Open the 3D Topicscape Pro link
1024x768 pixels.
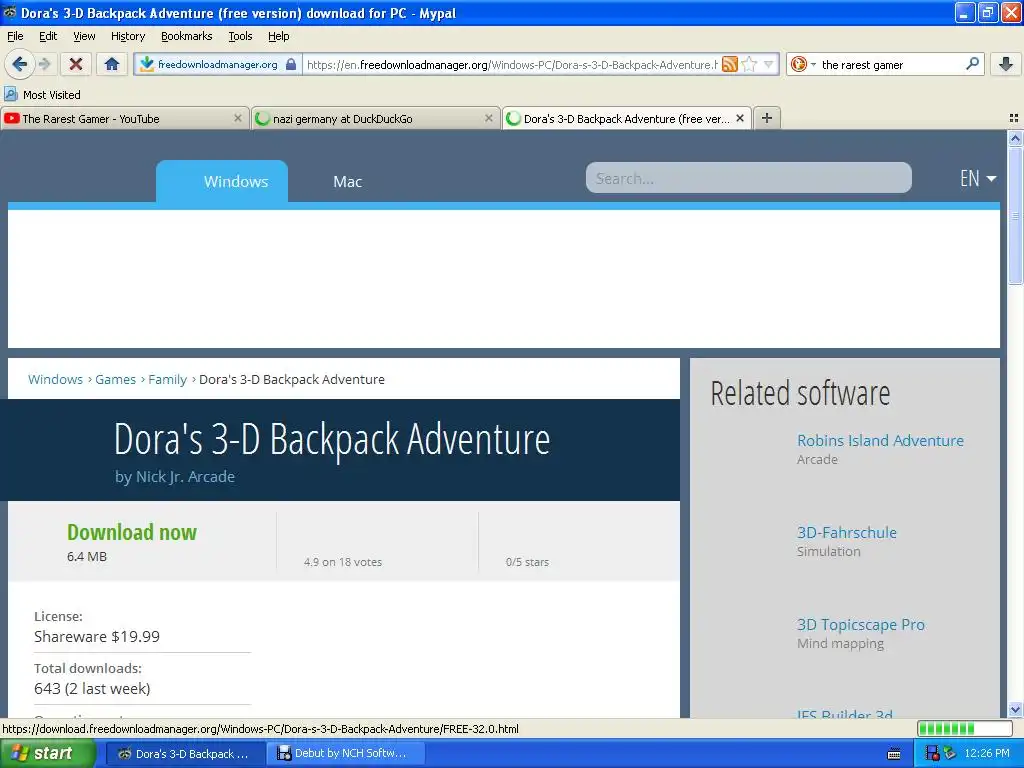pyautogui.click(x=861, y=625)
